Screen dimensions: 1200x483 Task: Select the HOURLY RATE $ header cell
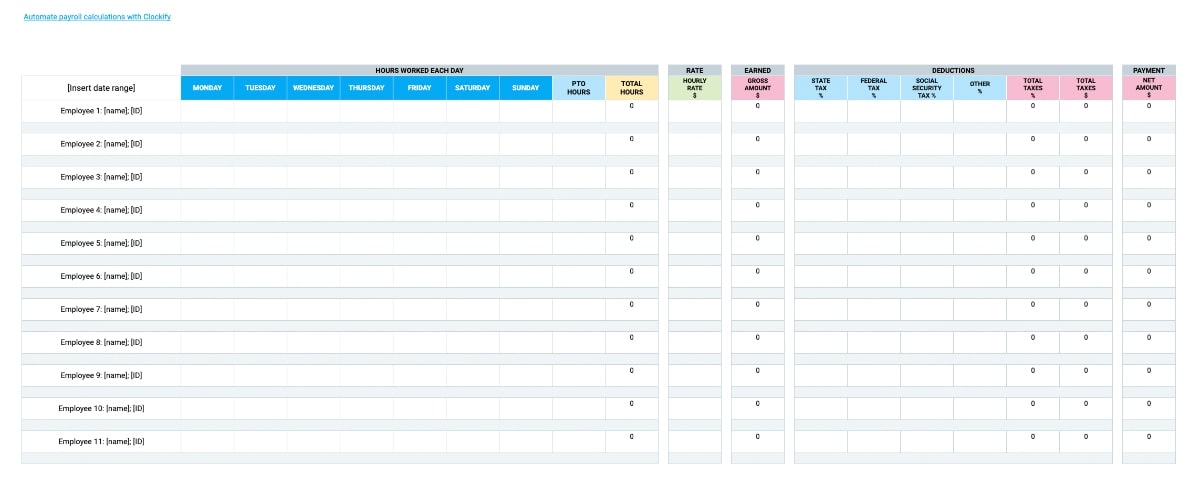(x=694, y=88)
